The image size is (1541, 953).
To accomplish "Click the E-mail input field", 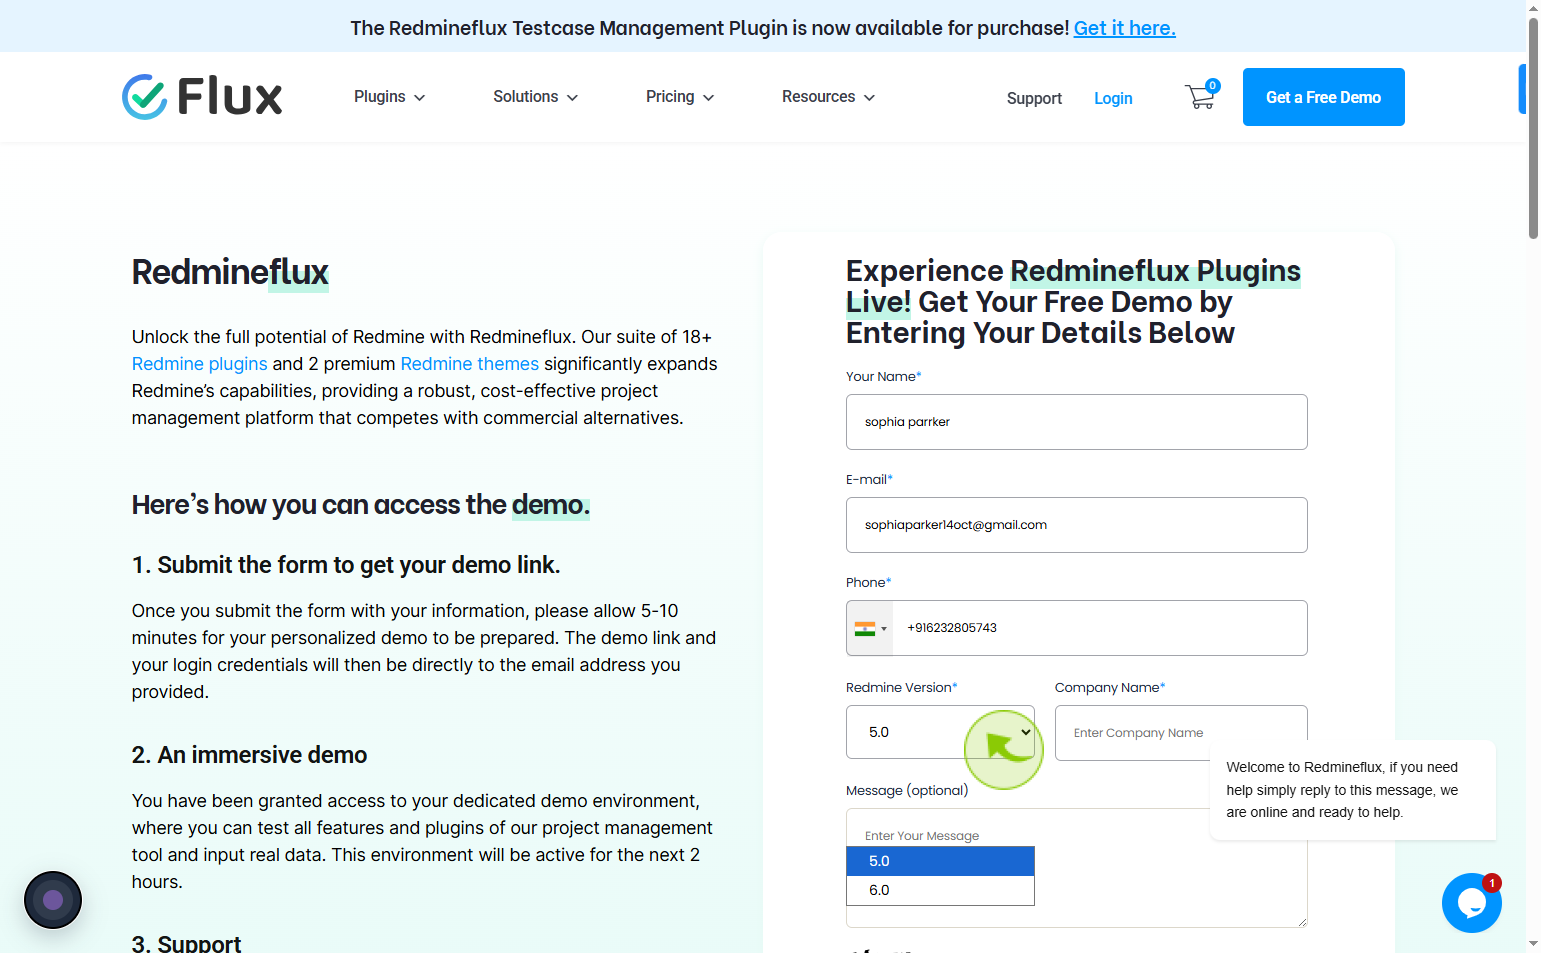I will click(x=1076, y=525).
